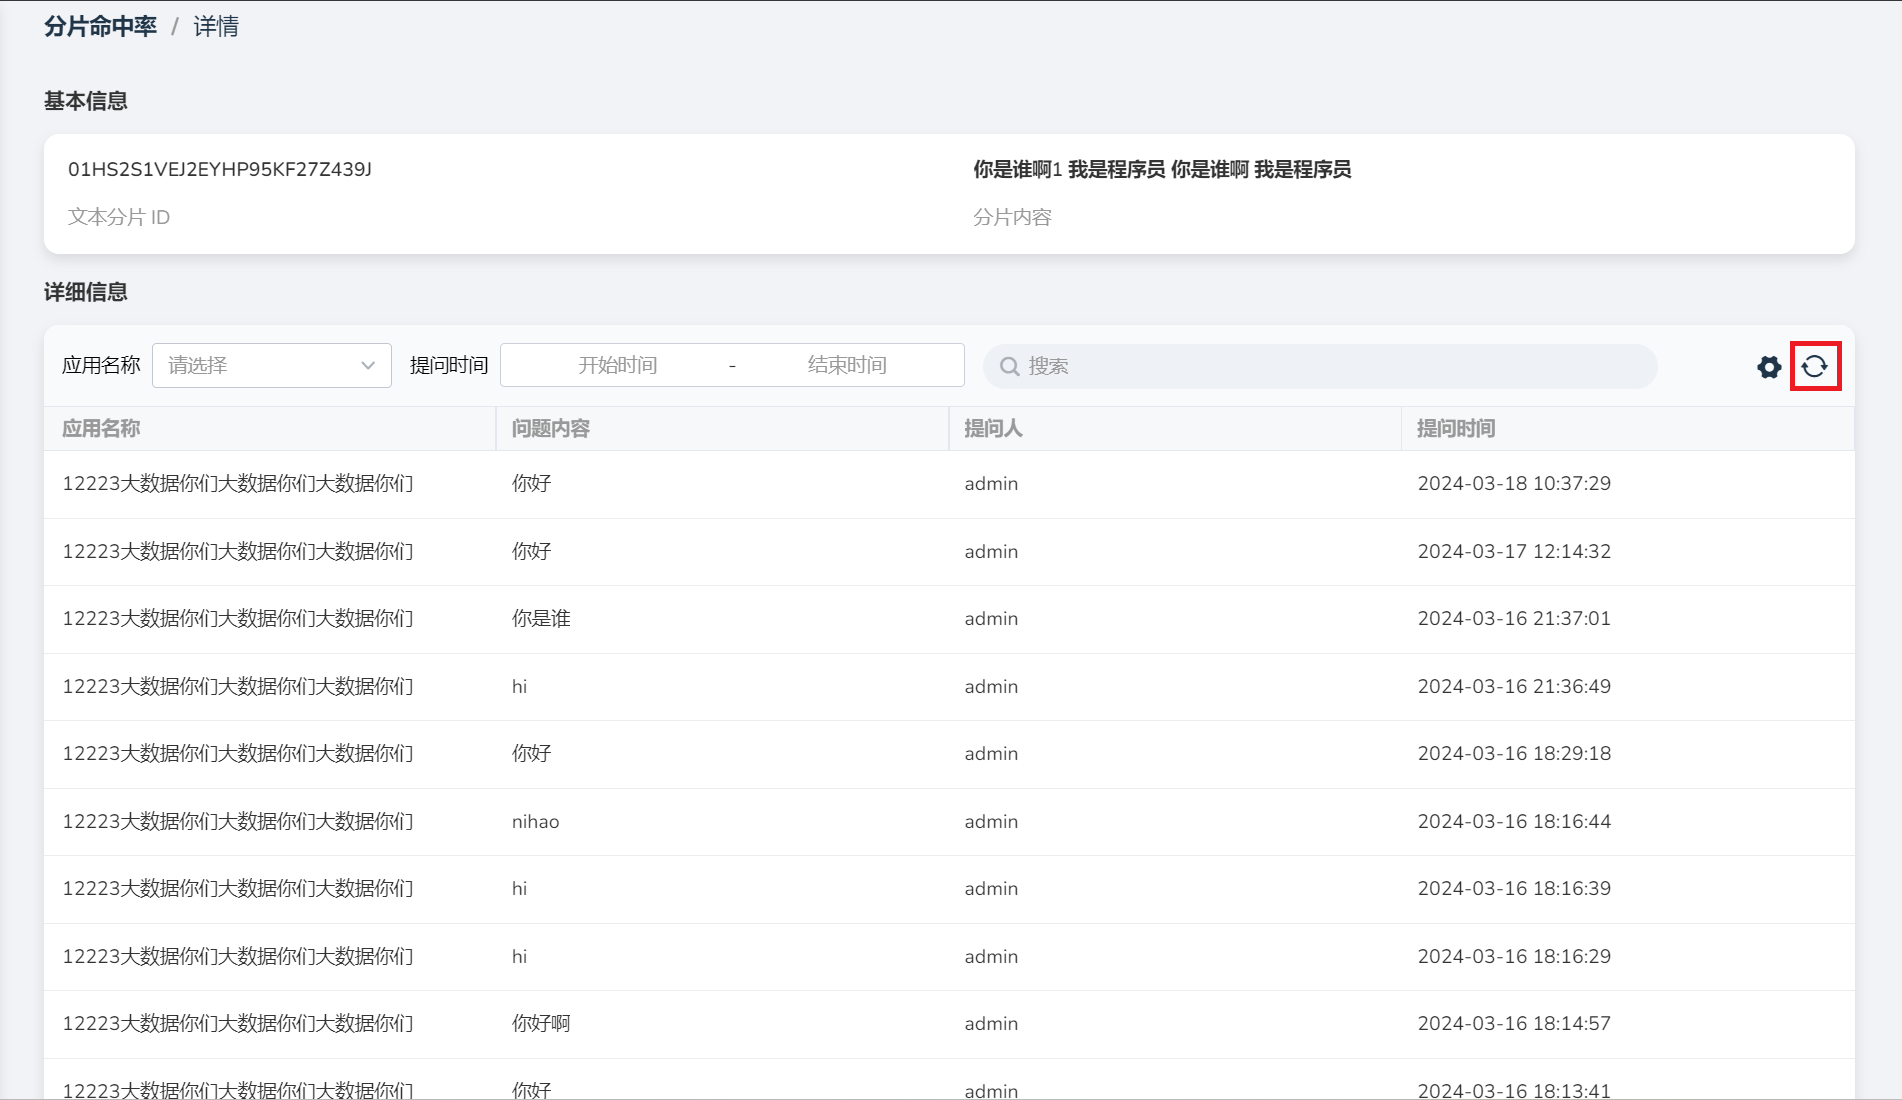Click the text chunk ID 01HS2S1VEJ2EYHP95KF27Z439J
This screenshot has height=1100, width=1902.
click(220, 170)
